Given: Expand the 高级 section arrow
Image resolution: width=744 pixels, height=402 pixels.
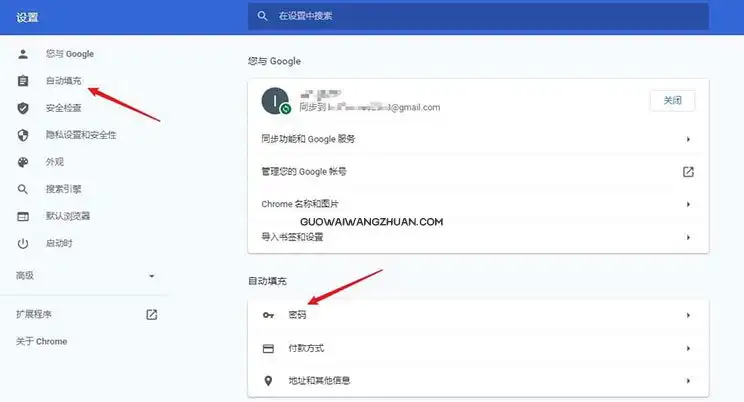Looking at the screenshot, I should click(151, 276).
